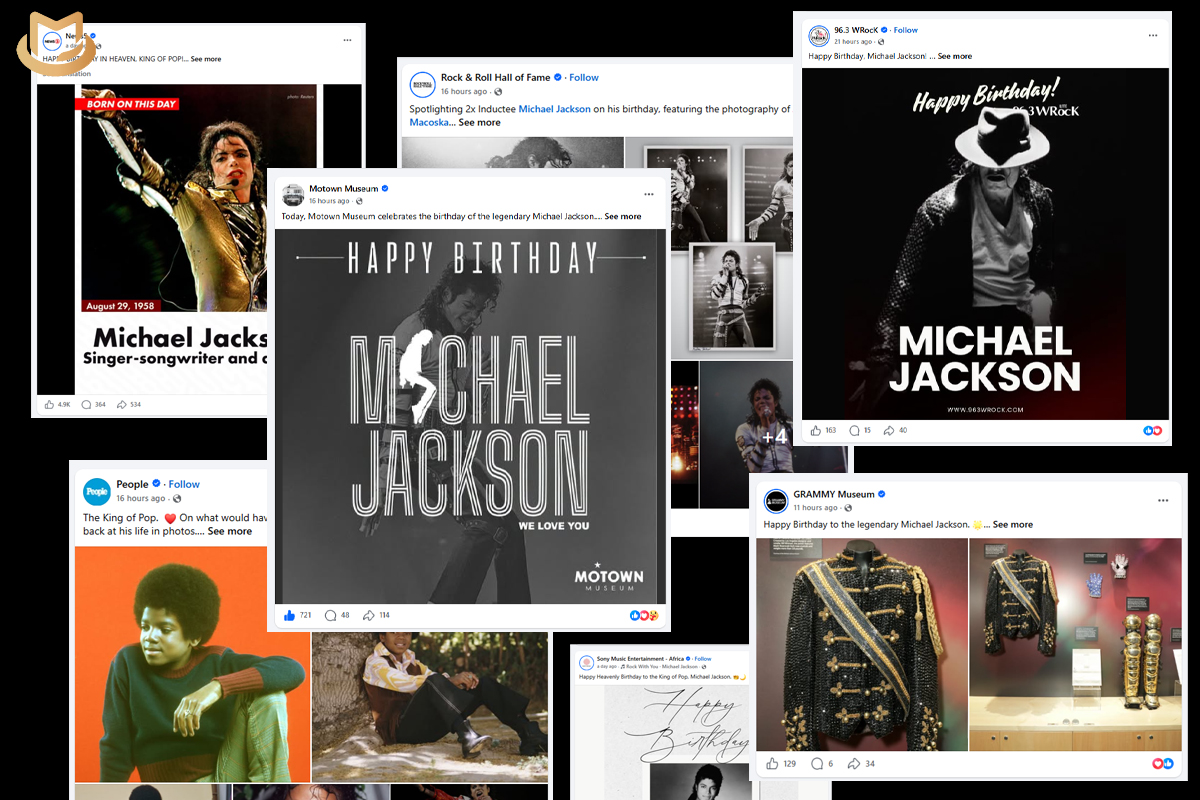The height and width of the screenshot is (800, 1200).
Task: Open the People photo of man sitting by tree
Action: pyautogui.click(x=430, y=706)
